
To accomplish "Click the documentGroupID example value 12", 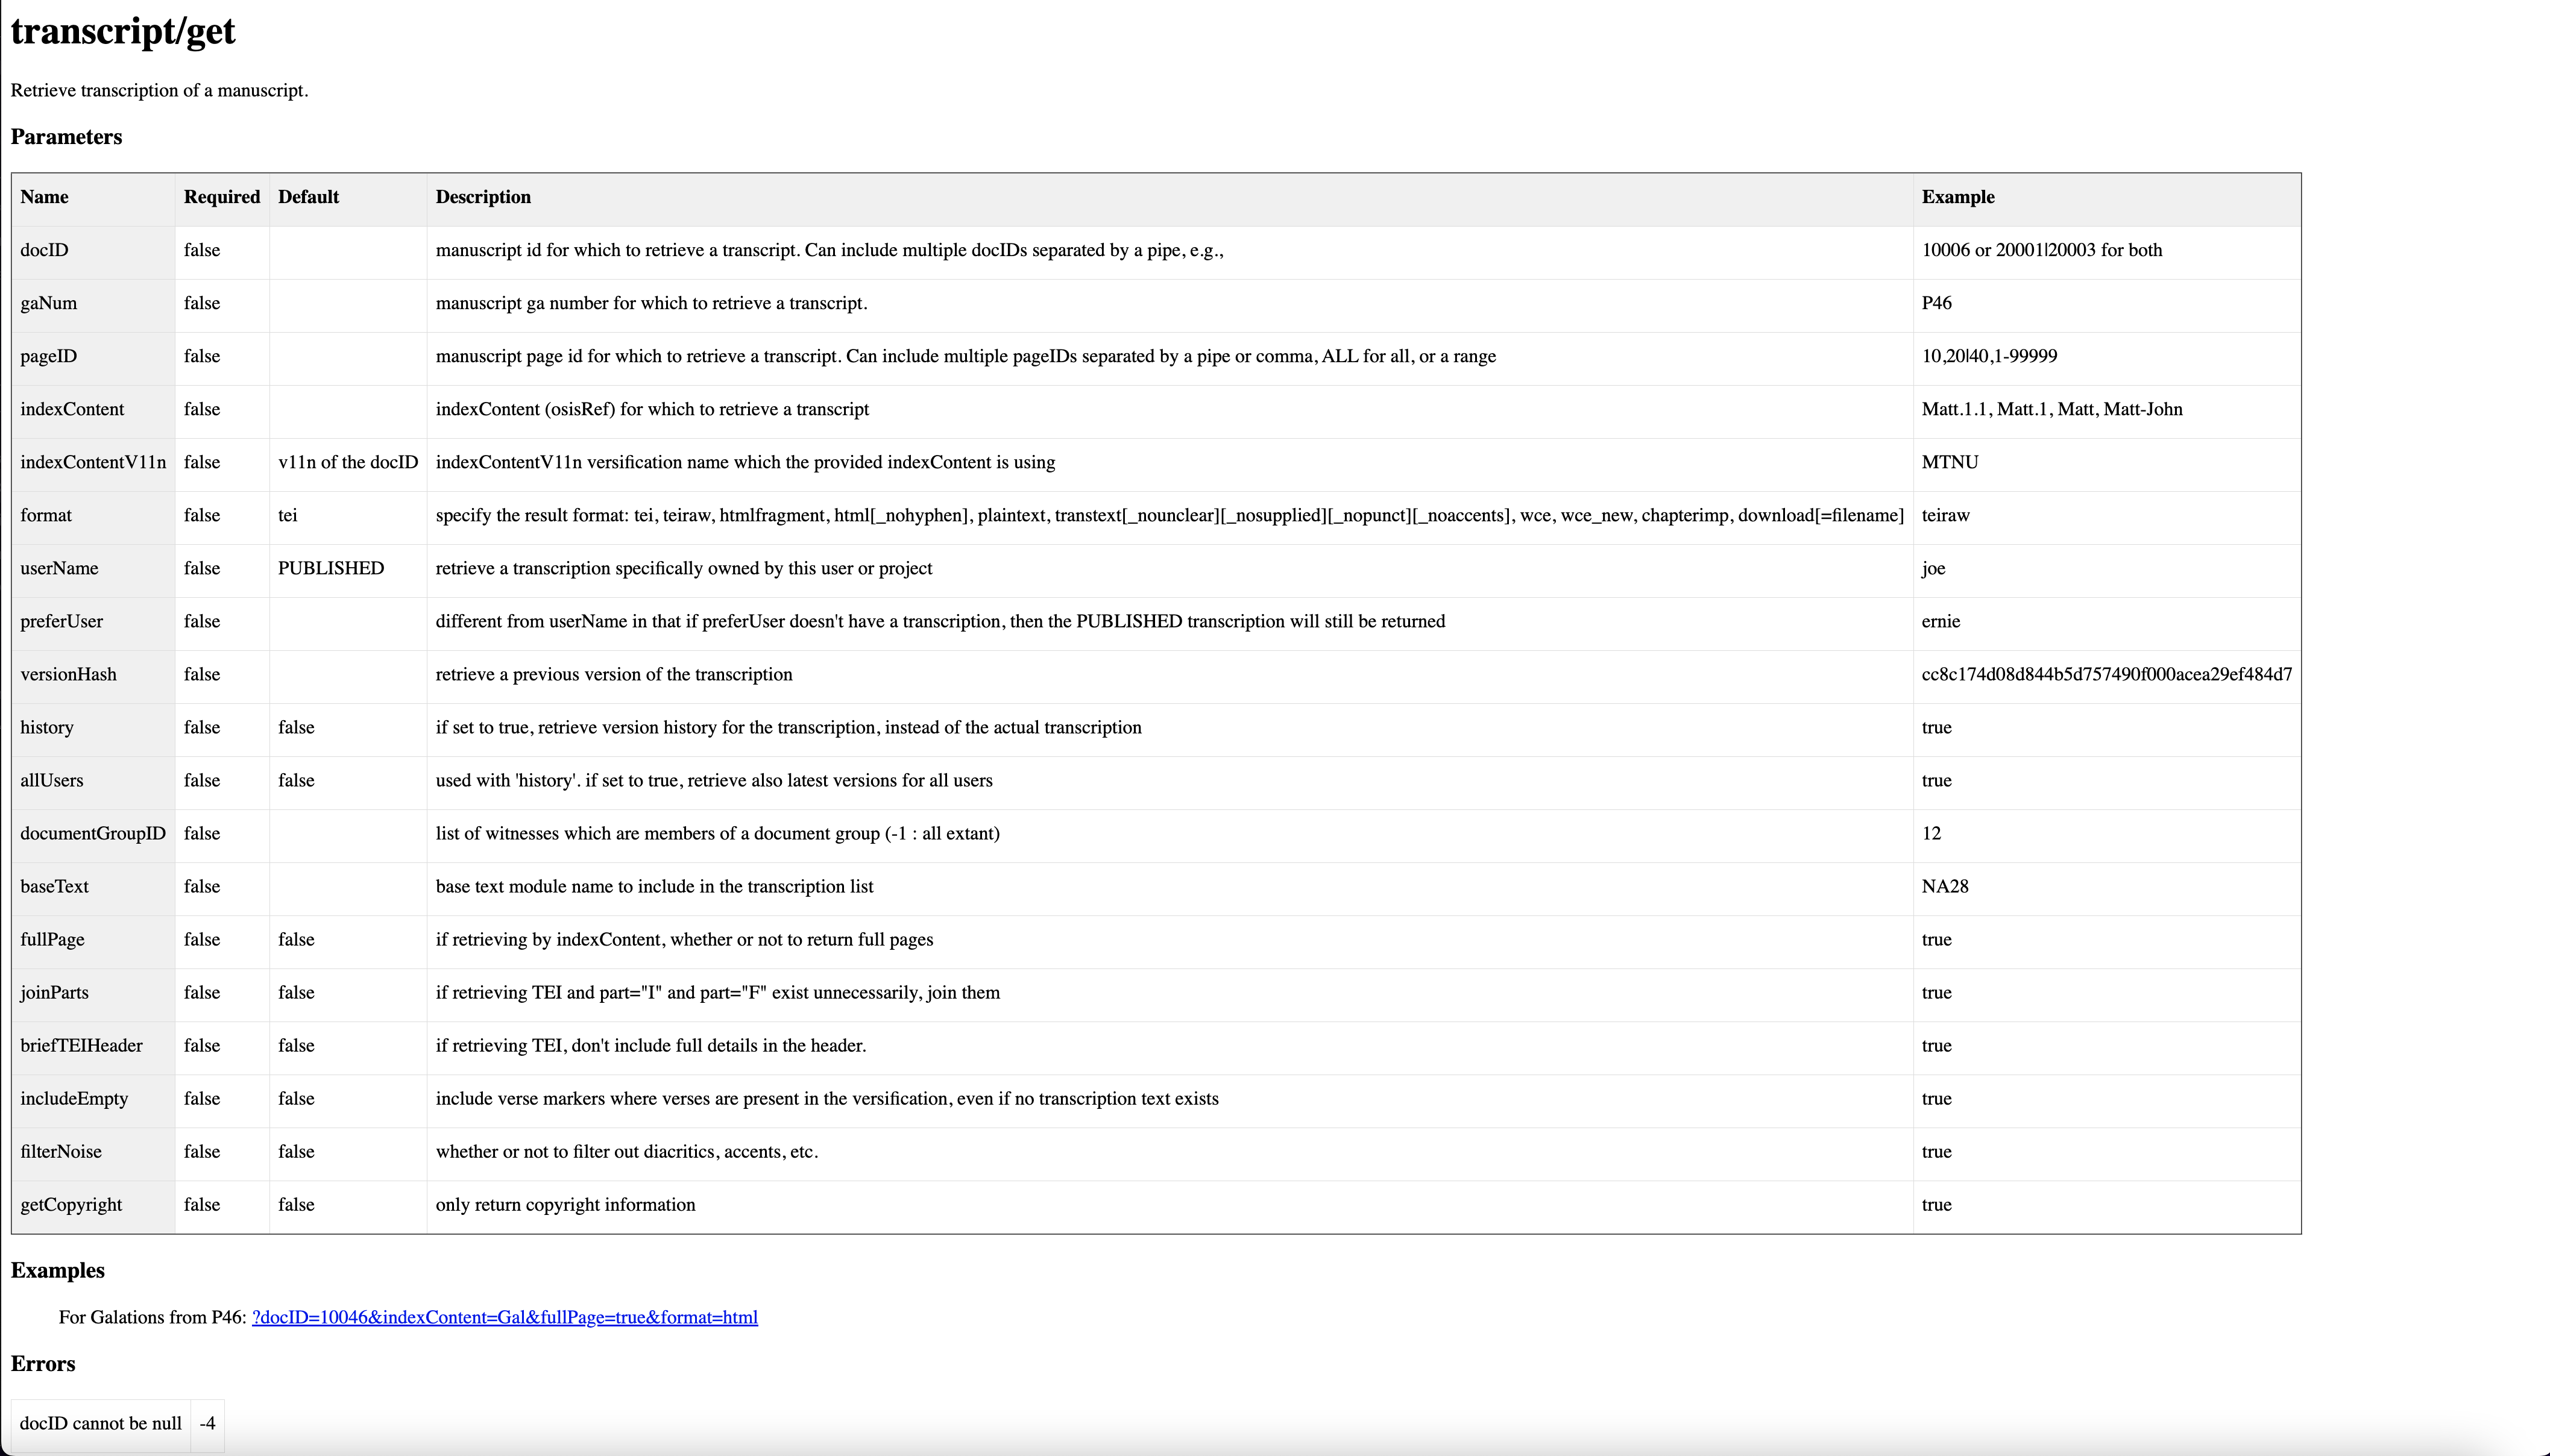I will (x=1931, y=833).
